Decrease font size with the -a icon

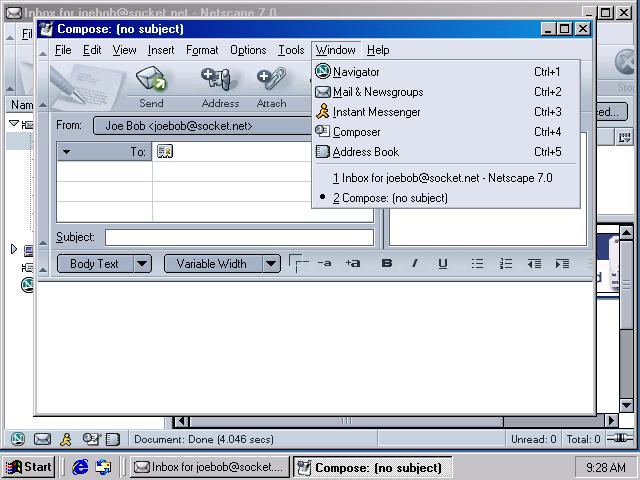coord(324,263)
